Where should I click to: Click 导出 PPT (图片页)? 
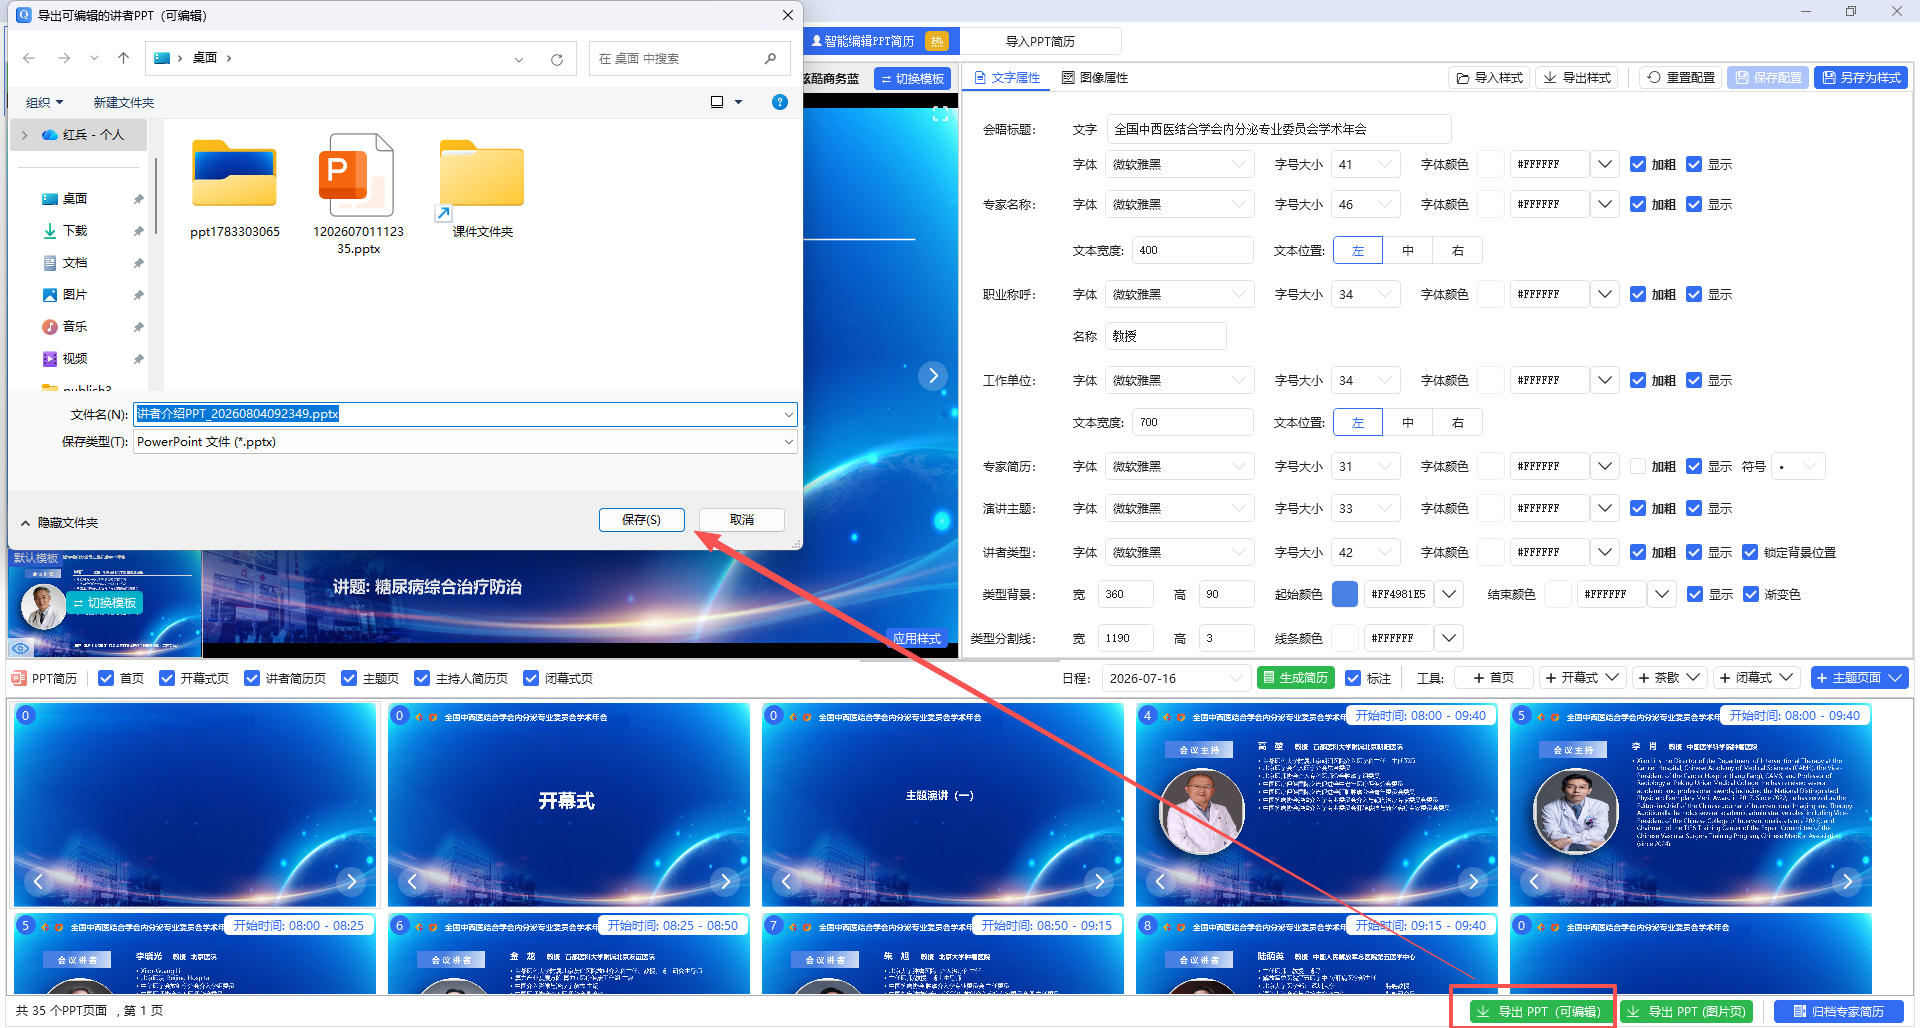(1688, 1012)
